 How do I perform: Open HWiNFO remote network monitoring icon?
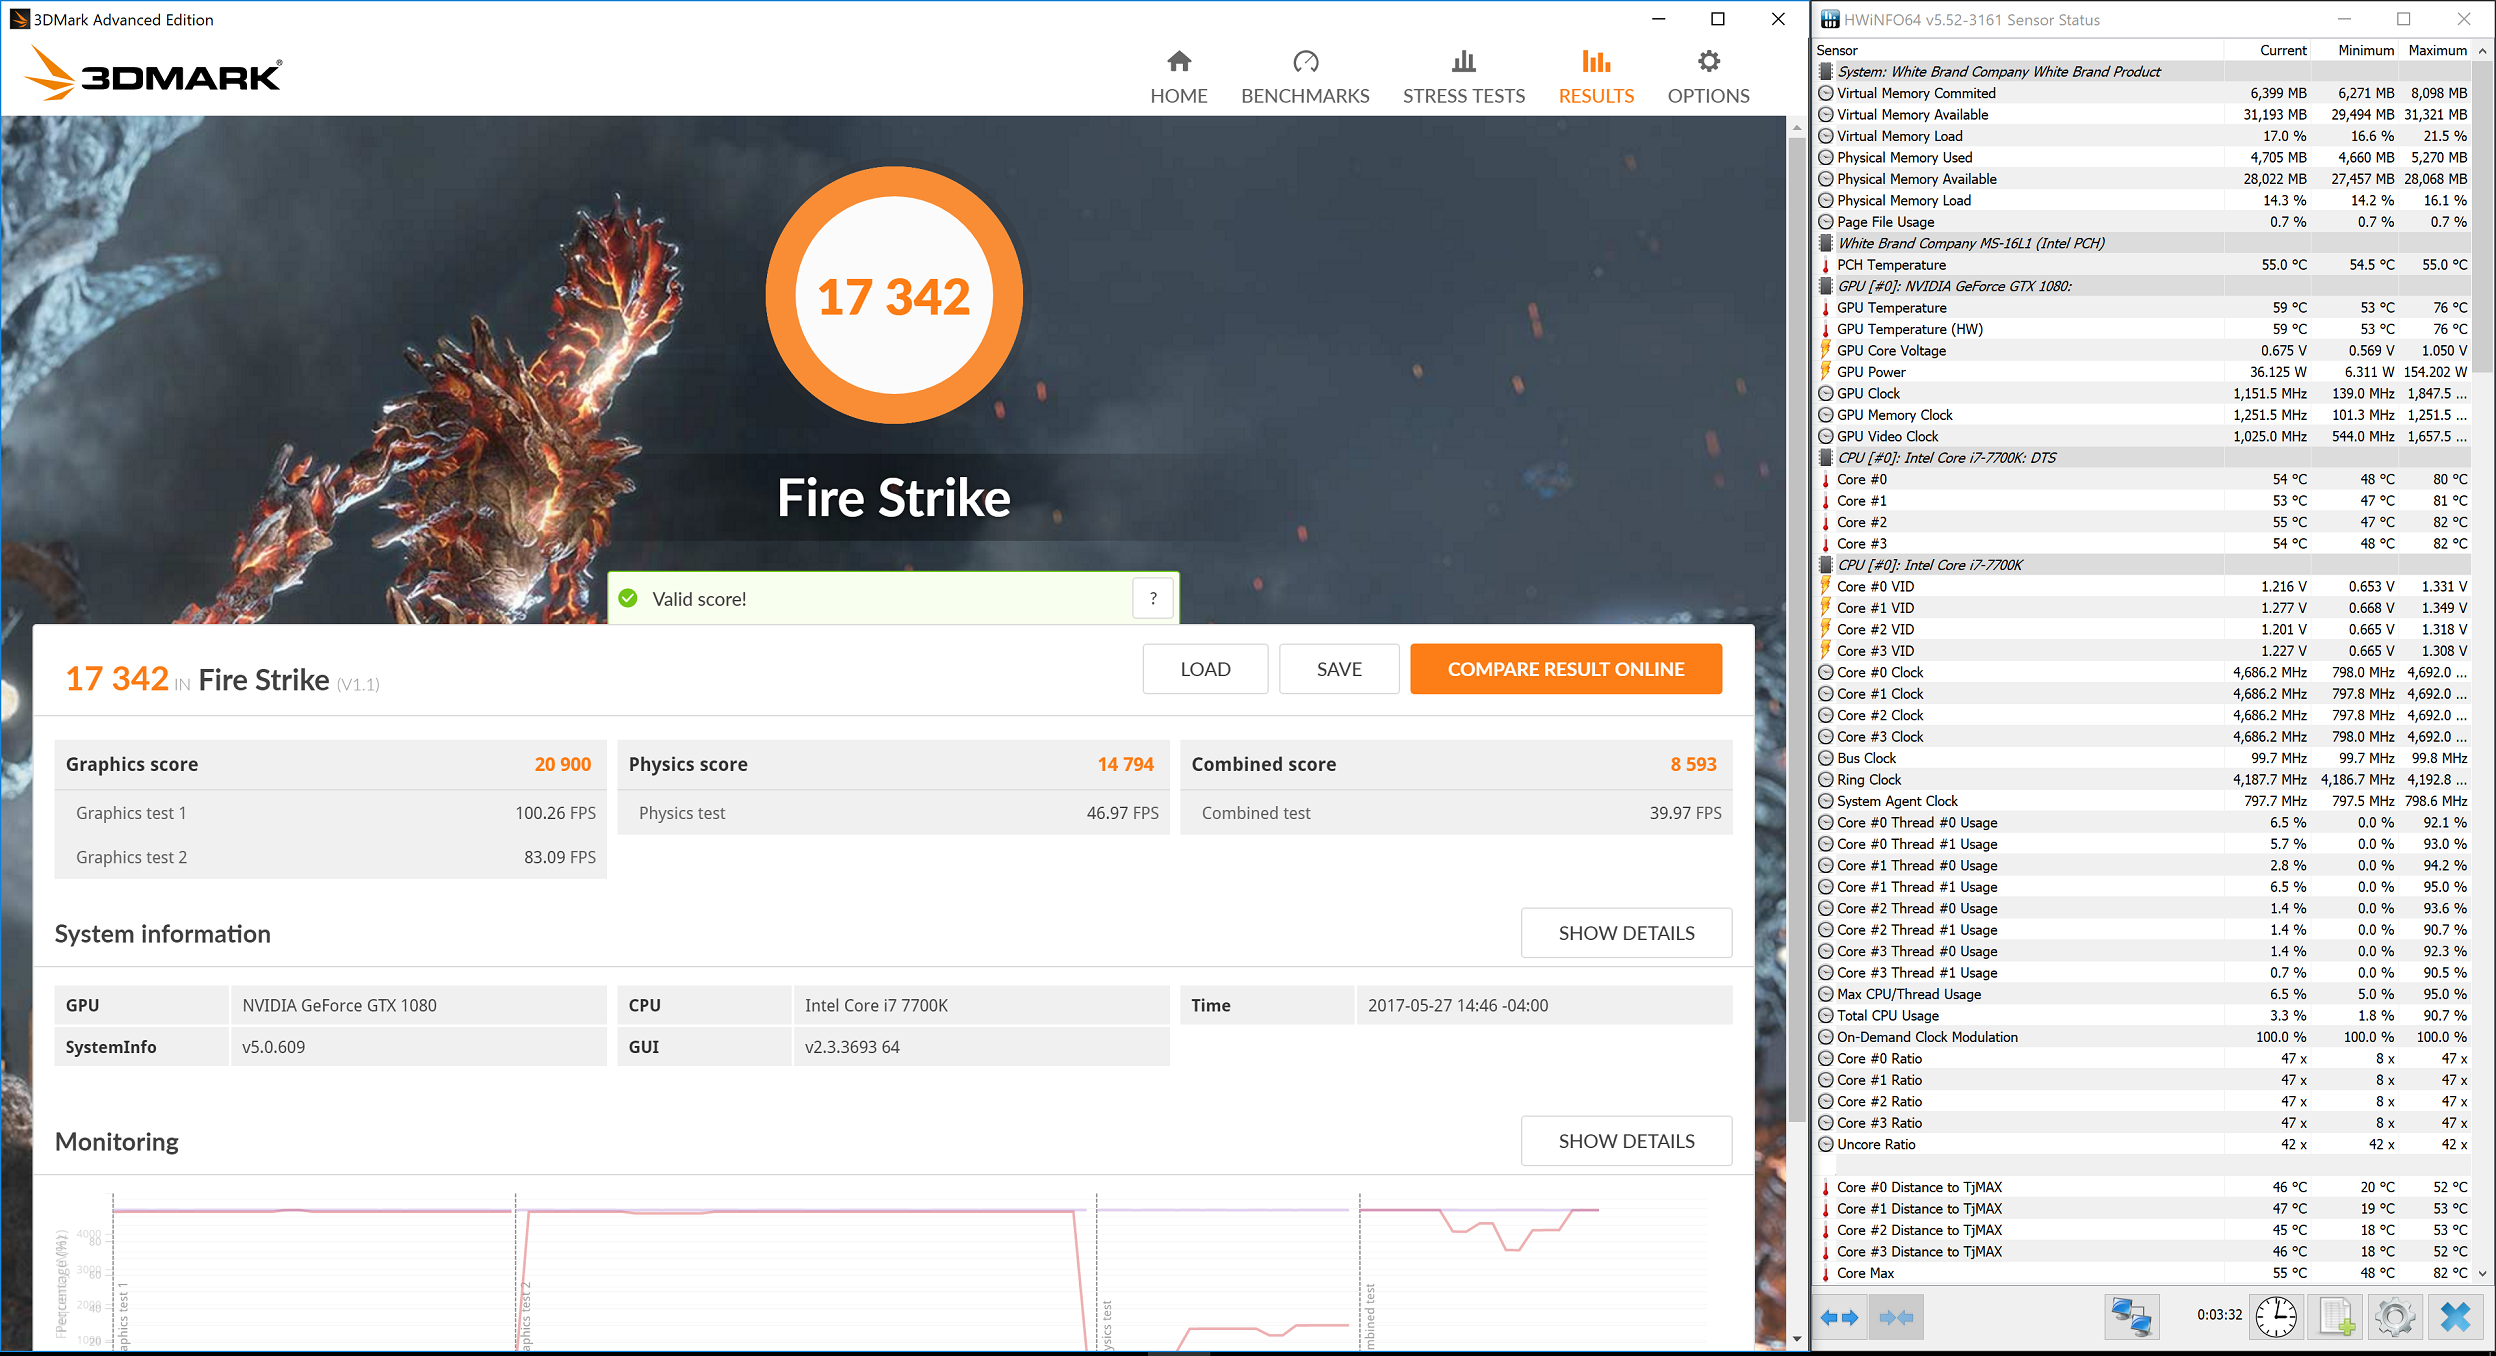click(2131, 1317)
